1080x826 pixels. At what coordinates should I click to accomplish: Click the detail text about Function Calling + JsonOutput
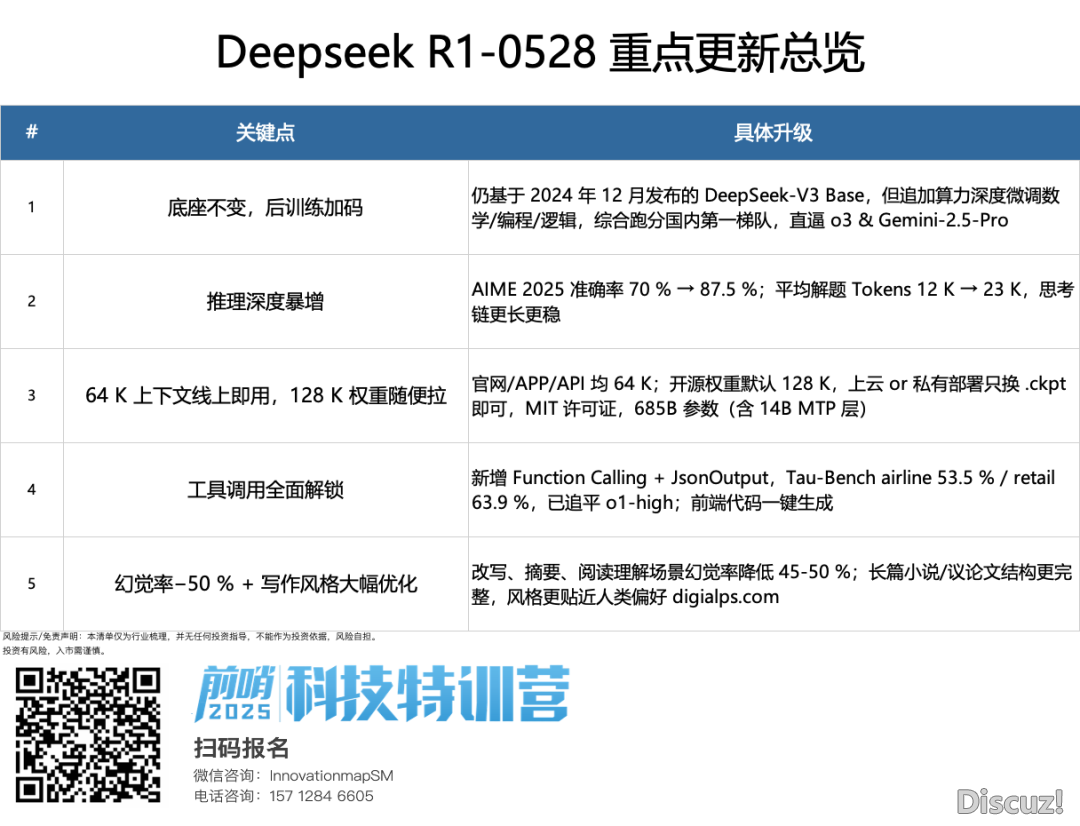click(762, 490)
